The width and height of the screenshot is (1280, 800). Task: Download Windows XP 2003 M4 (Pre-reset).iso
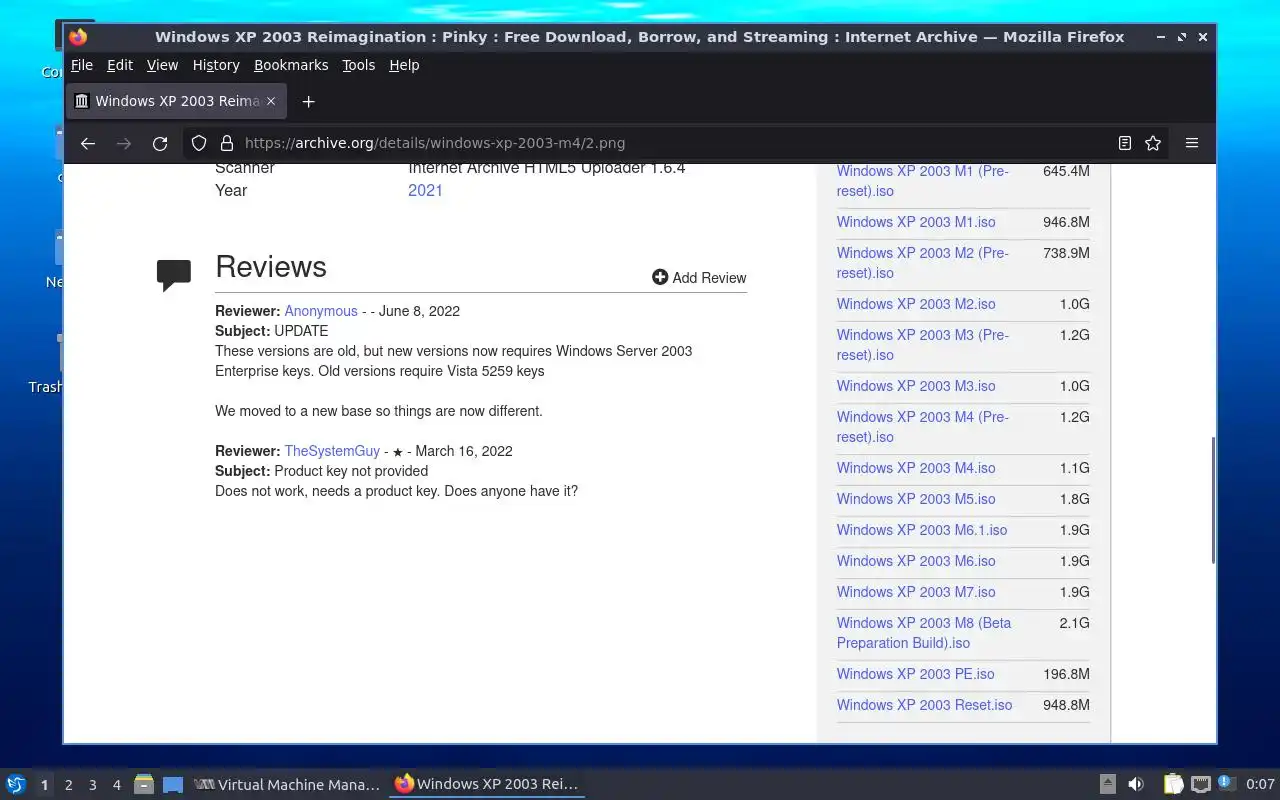(x=922, y=427)
